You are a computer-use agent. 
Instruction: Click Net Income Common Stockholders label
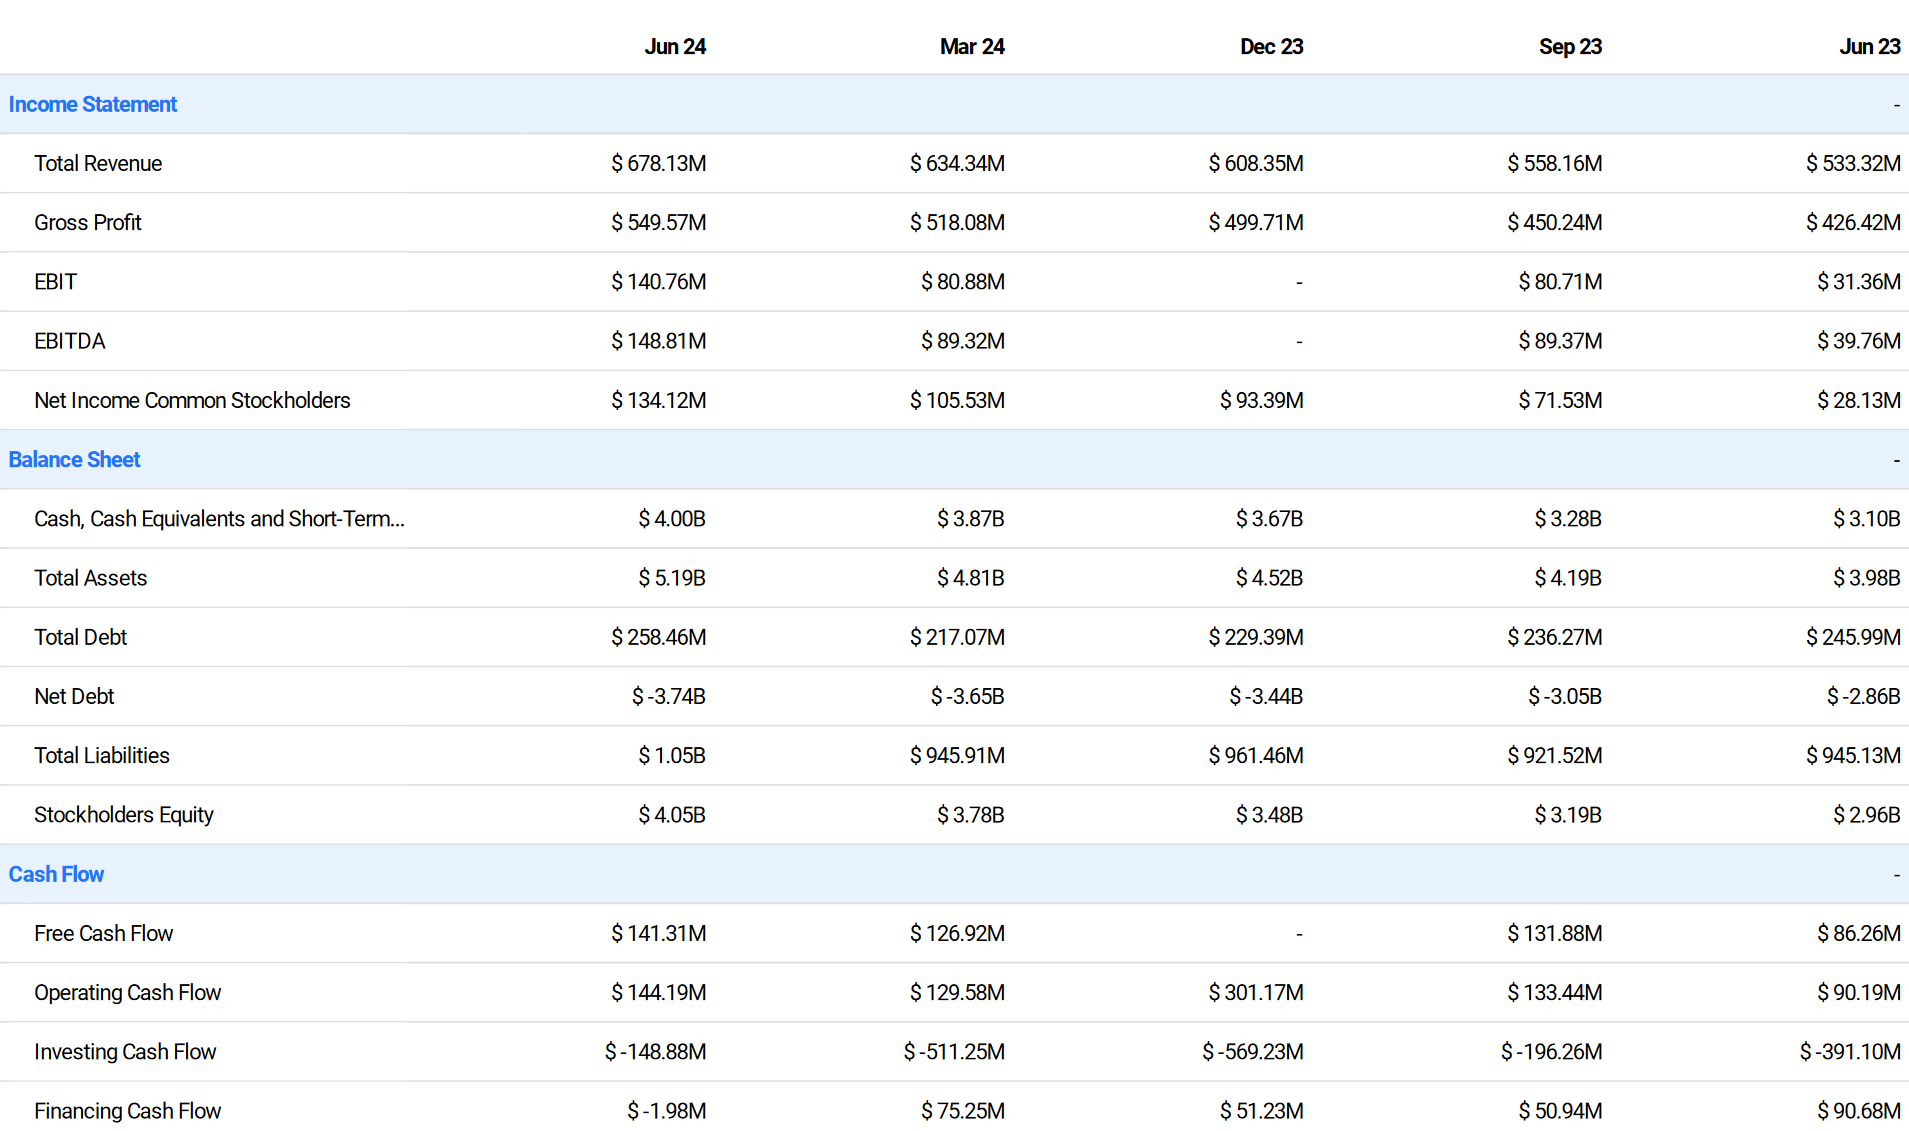pyautogui.click(x=192, y=400)
